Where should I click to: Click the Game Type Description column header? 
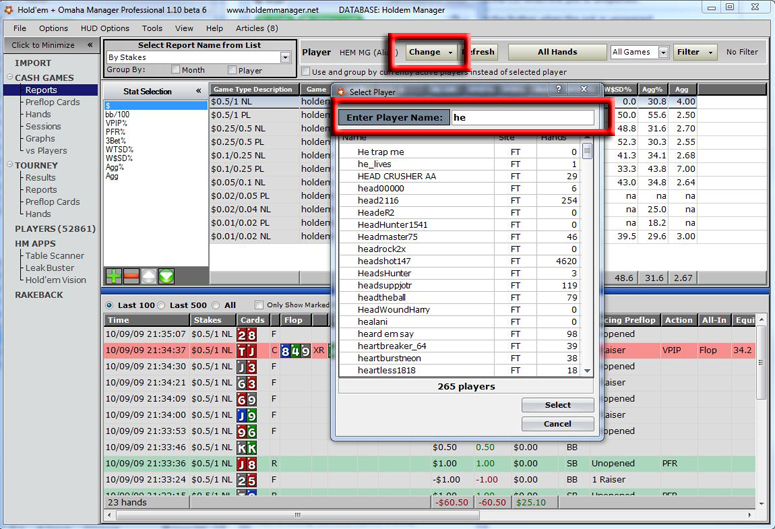coord(254,89)
